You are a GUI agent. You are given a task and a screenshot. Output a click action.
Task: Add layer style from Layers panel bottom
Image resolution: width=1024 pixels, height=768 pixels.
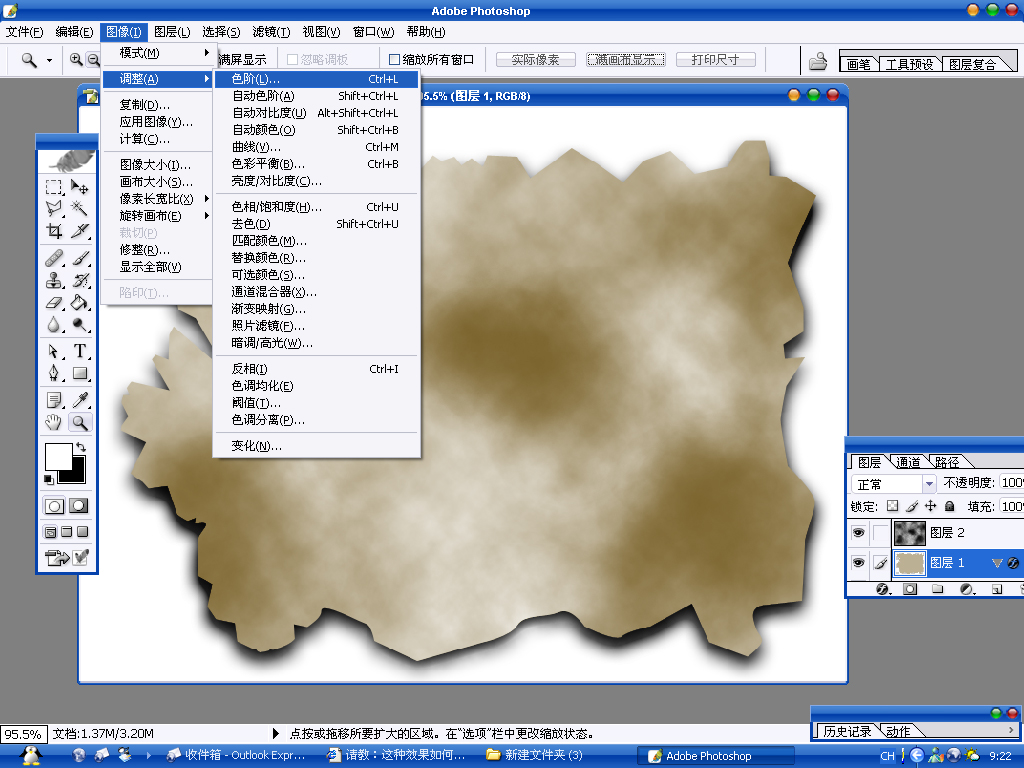point(883,589)
